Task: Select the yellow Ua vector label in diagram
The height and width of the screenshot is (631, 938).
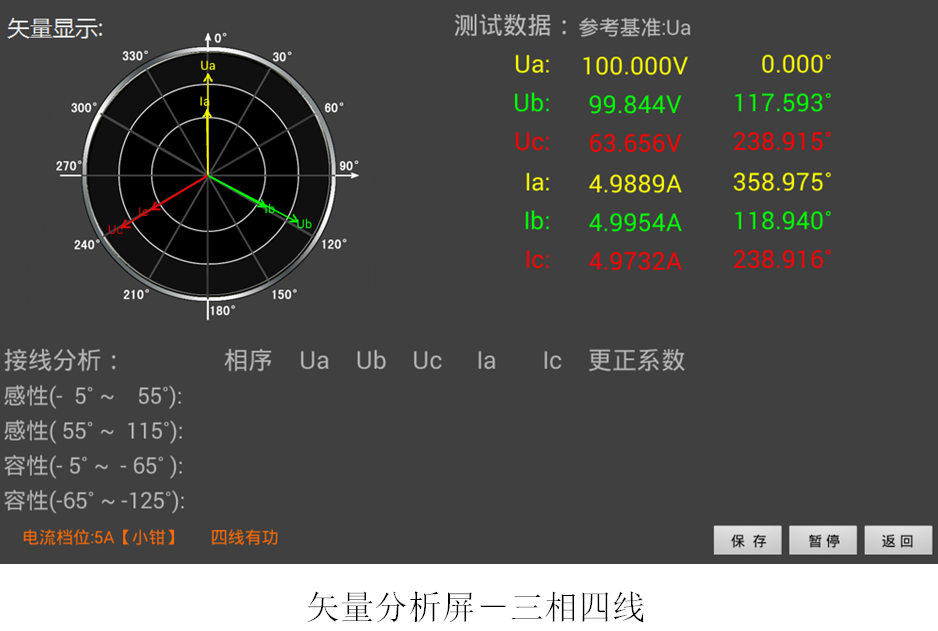Action: 208,66
